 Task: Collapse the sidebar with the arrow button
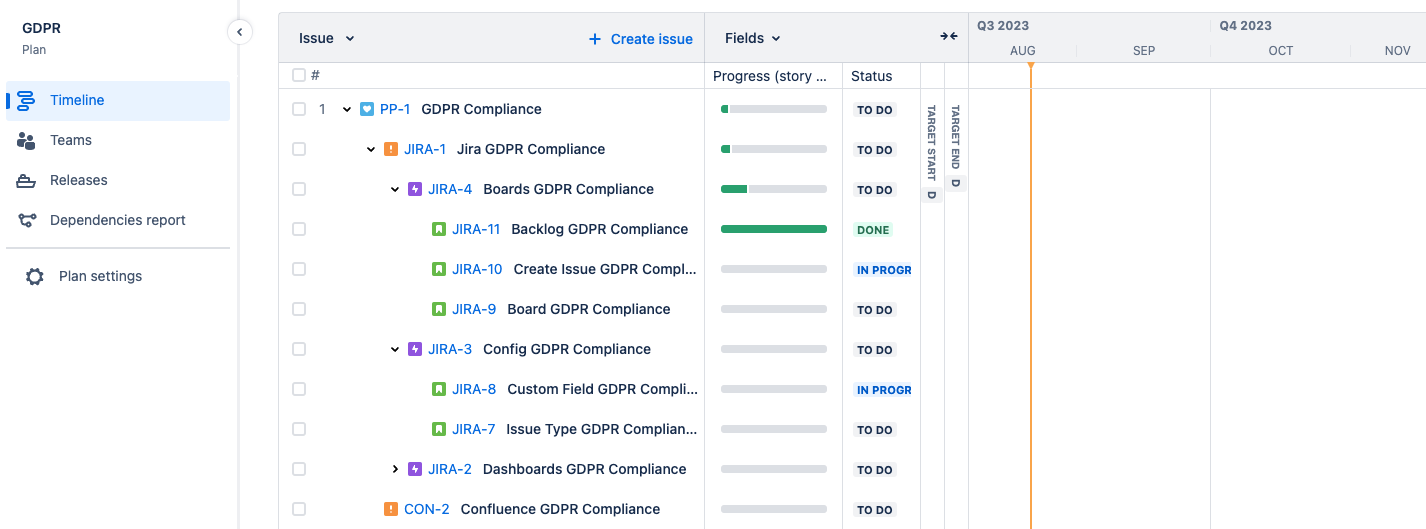[239, 32]
